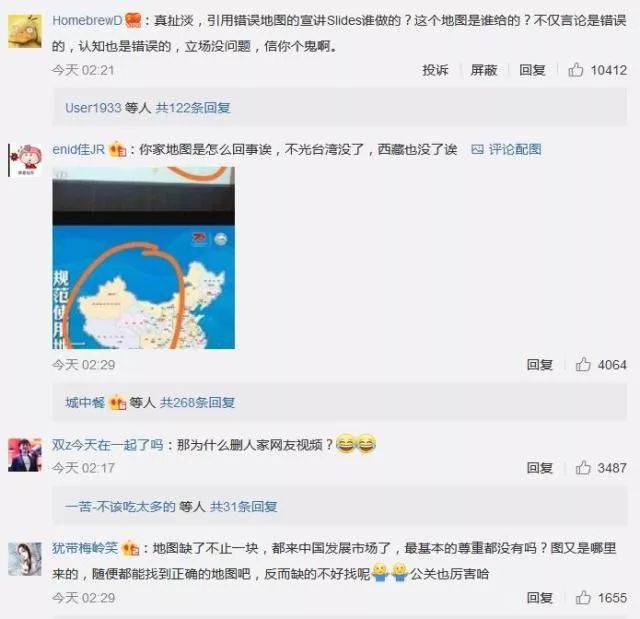640x619 pixels.
Task: Click 投诉 on HomebrewD's comment
Action: point(435,70)
